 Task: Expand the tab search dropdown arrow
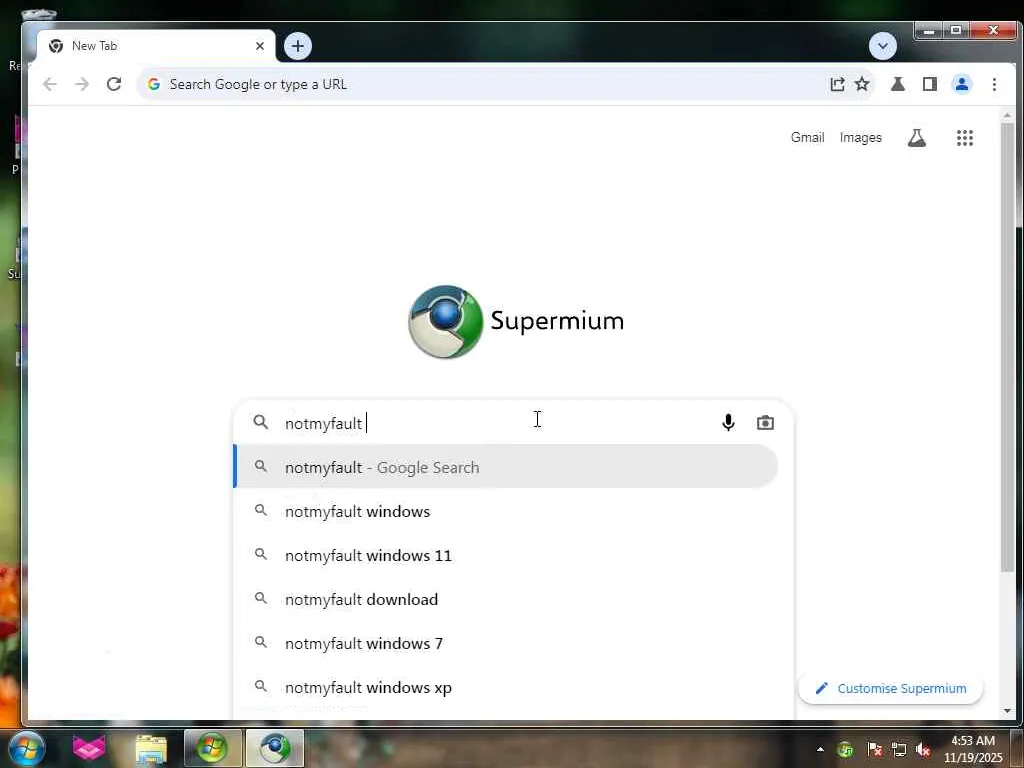click(883, 46)
